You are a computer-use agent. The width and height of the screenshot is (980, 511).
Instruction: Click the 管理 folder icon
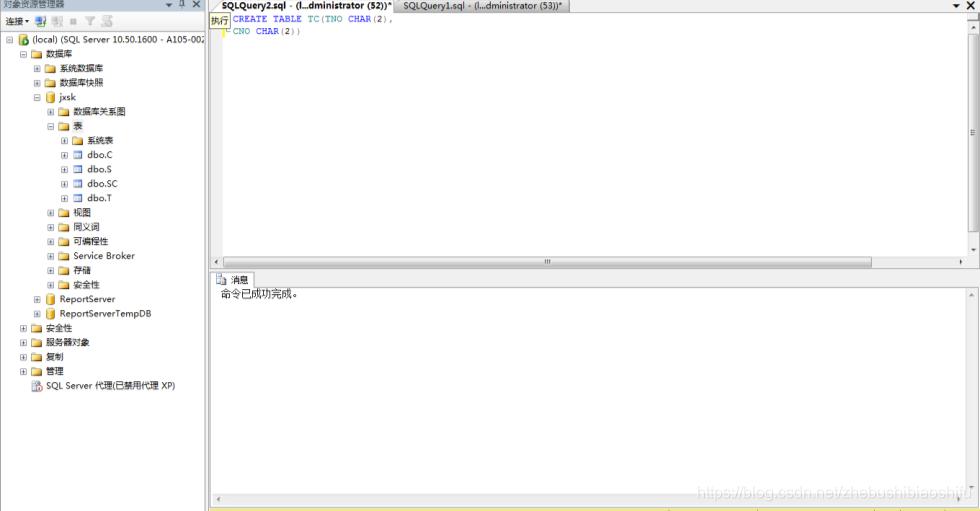(36, 371)
